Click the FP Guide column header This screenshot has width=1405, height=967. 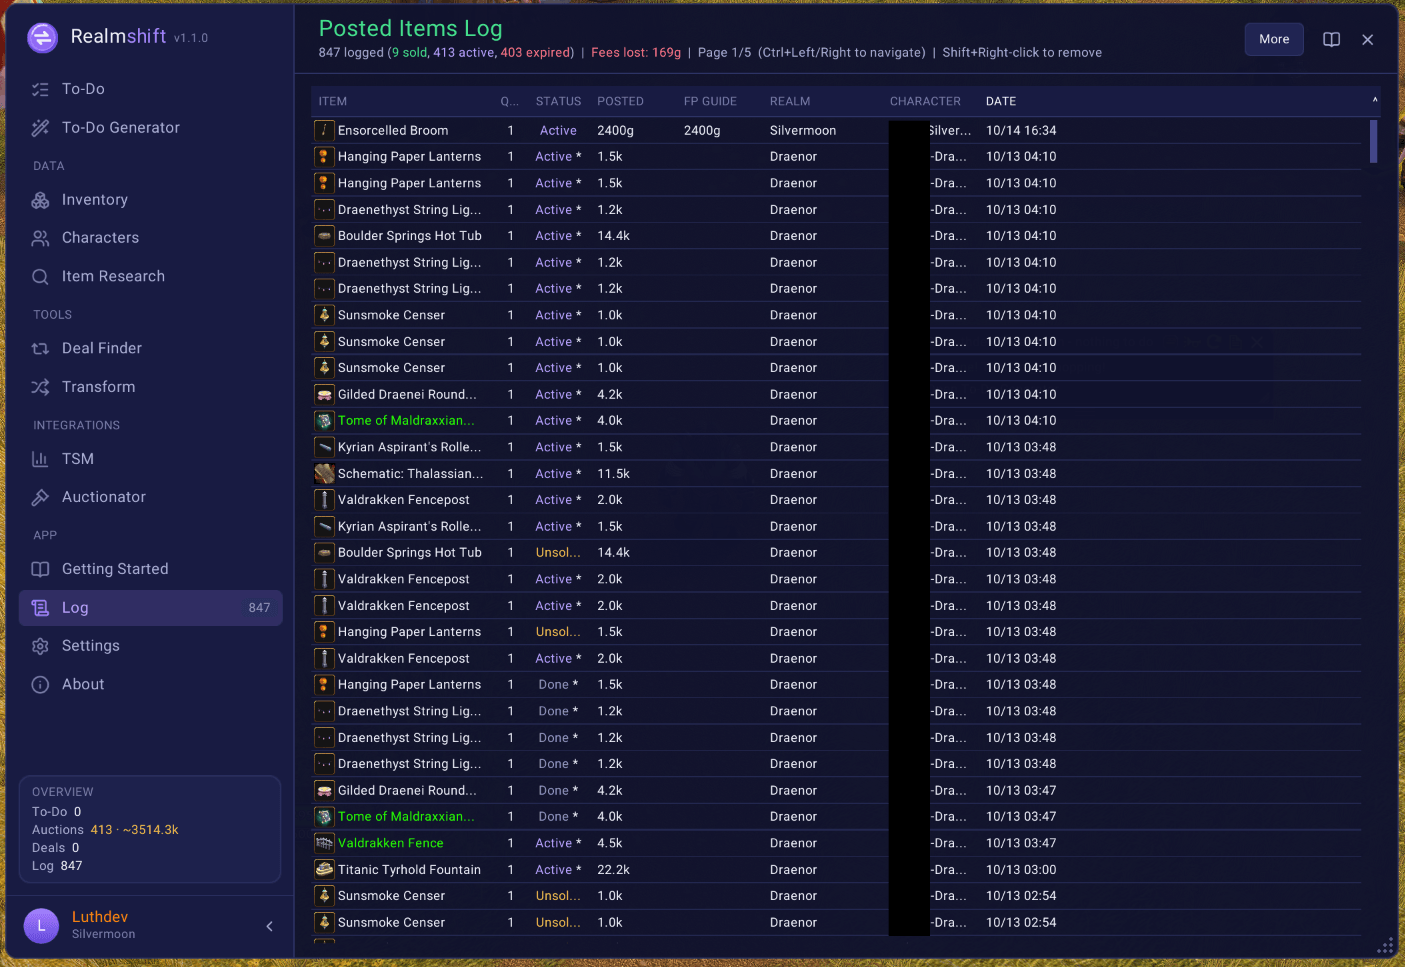pos(710,101)
